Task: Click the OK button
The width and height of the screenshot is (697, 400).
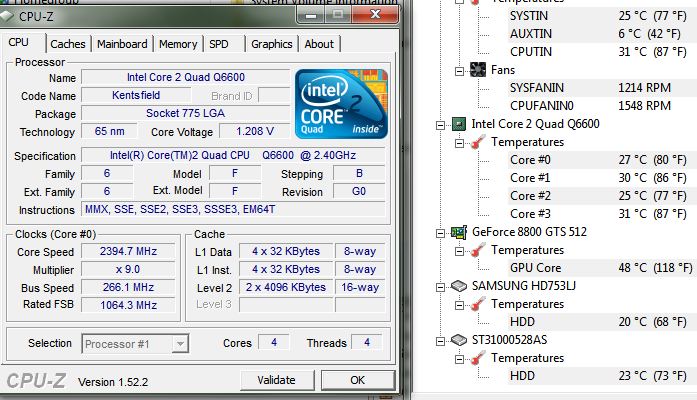Action: click(357, 380)
